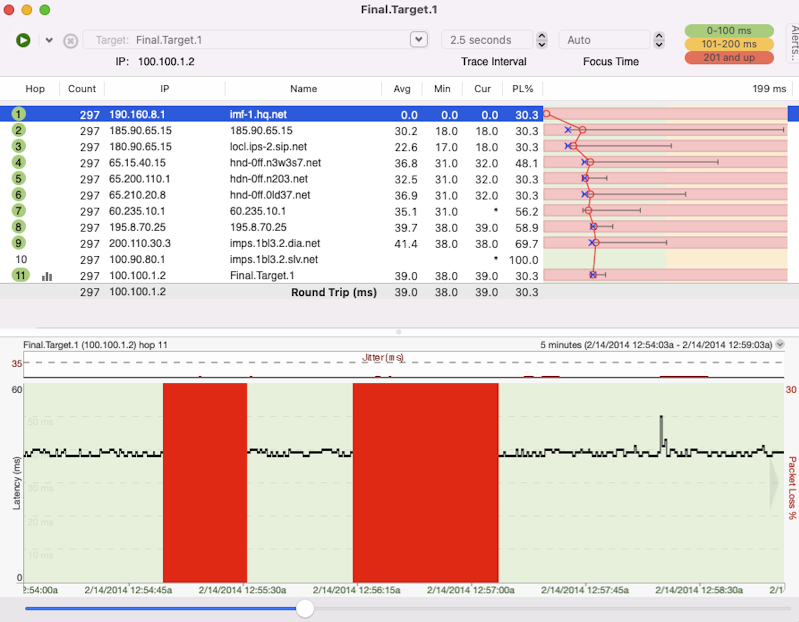Click the green 0-100 ms legend swatch

[729, 31]
